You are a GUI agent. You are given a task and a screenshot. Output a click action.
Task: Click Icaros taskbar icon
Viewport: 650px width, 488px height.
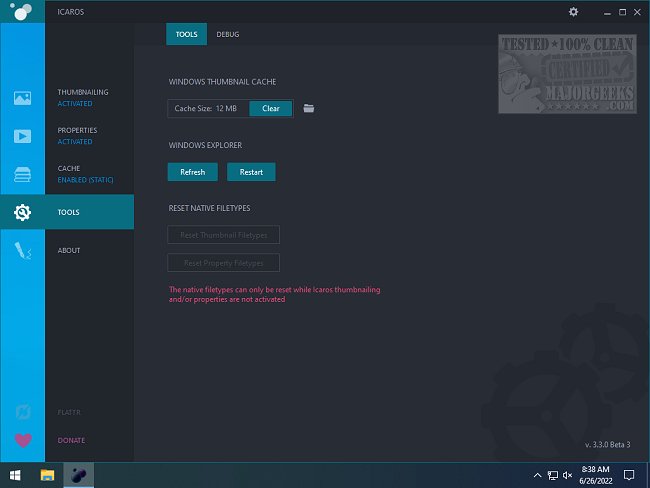[79, 475]
